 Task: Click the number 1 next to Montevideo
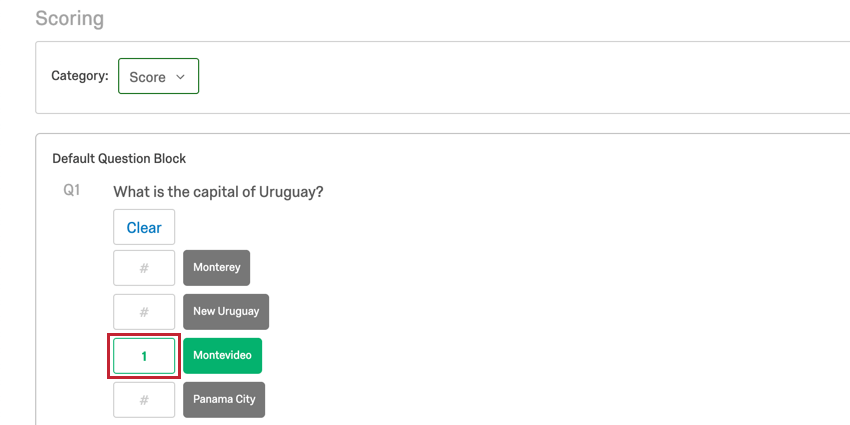(144, 356)
